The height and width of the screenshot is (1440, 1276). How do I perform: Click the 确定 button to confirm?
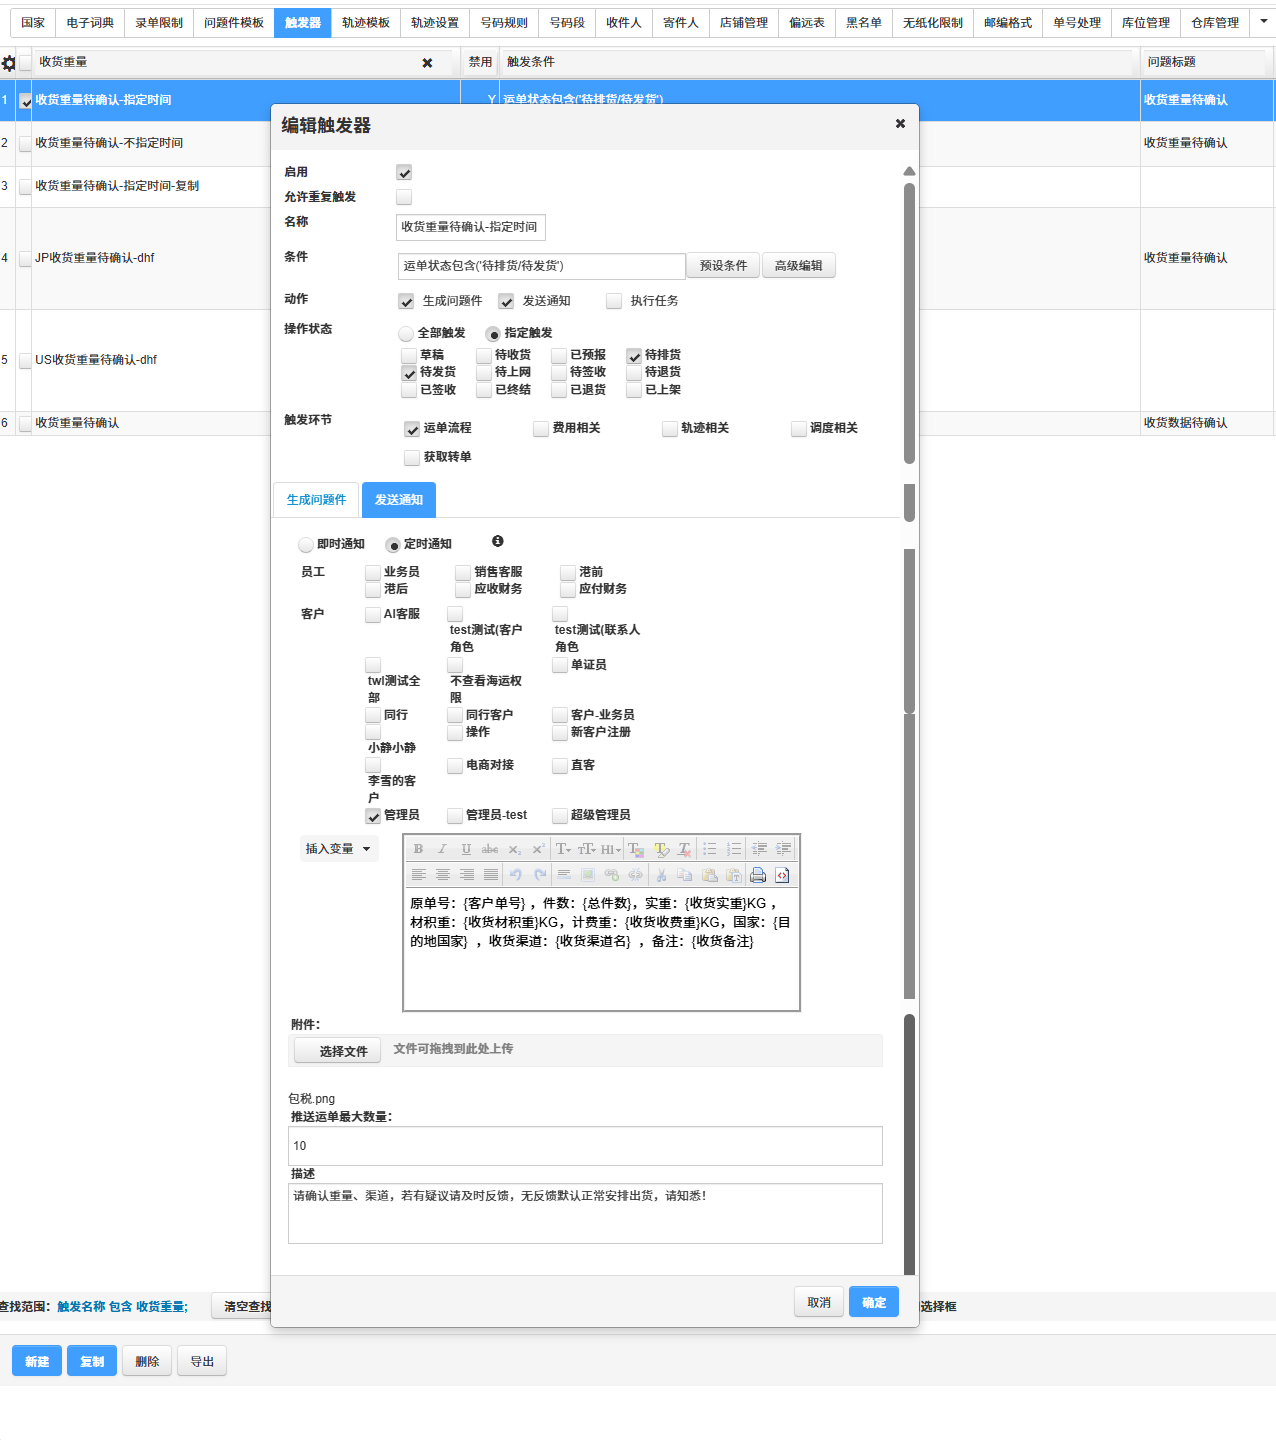click(x=873, y=1302)
